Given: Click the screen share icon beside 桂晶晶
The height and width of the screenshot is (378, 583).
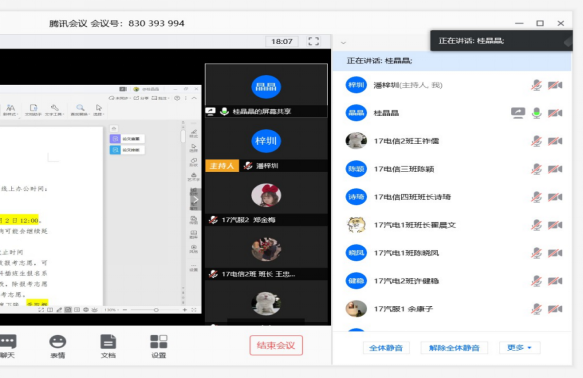Looking at the screenshot, I should click(518, 113).
